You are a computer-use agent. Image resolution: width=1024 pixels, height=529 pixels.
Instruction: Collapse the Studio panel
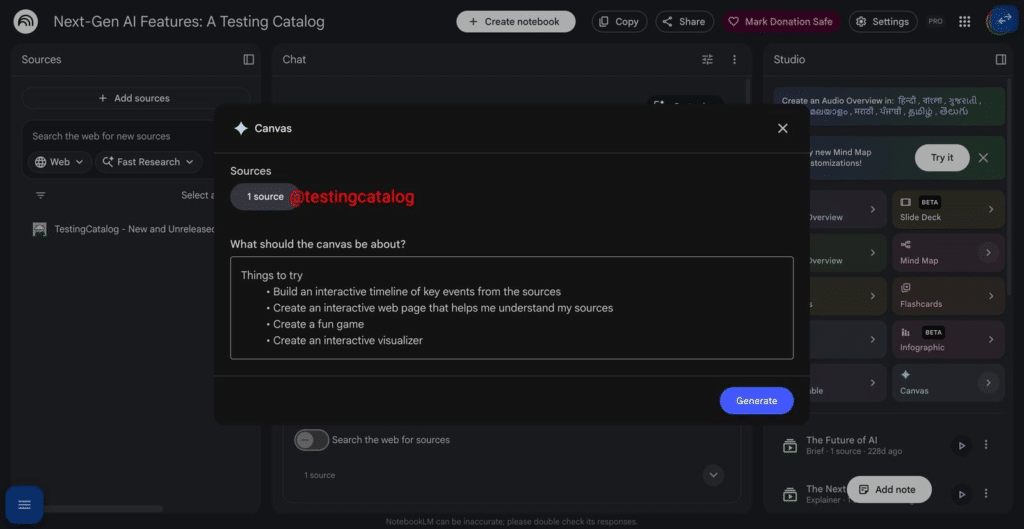tap(1000, 59)
